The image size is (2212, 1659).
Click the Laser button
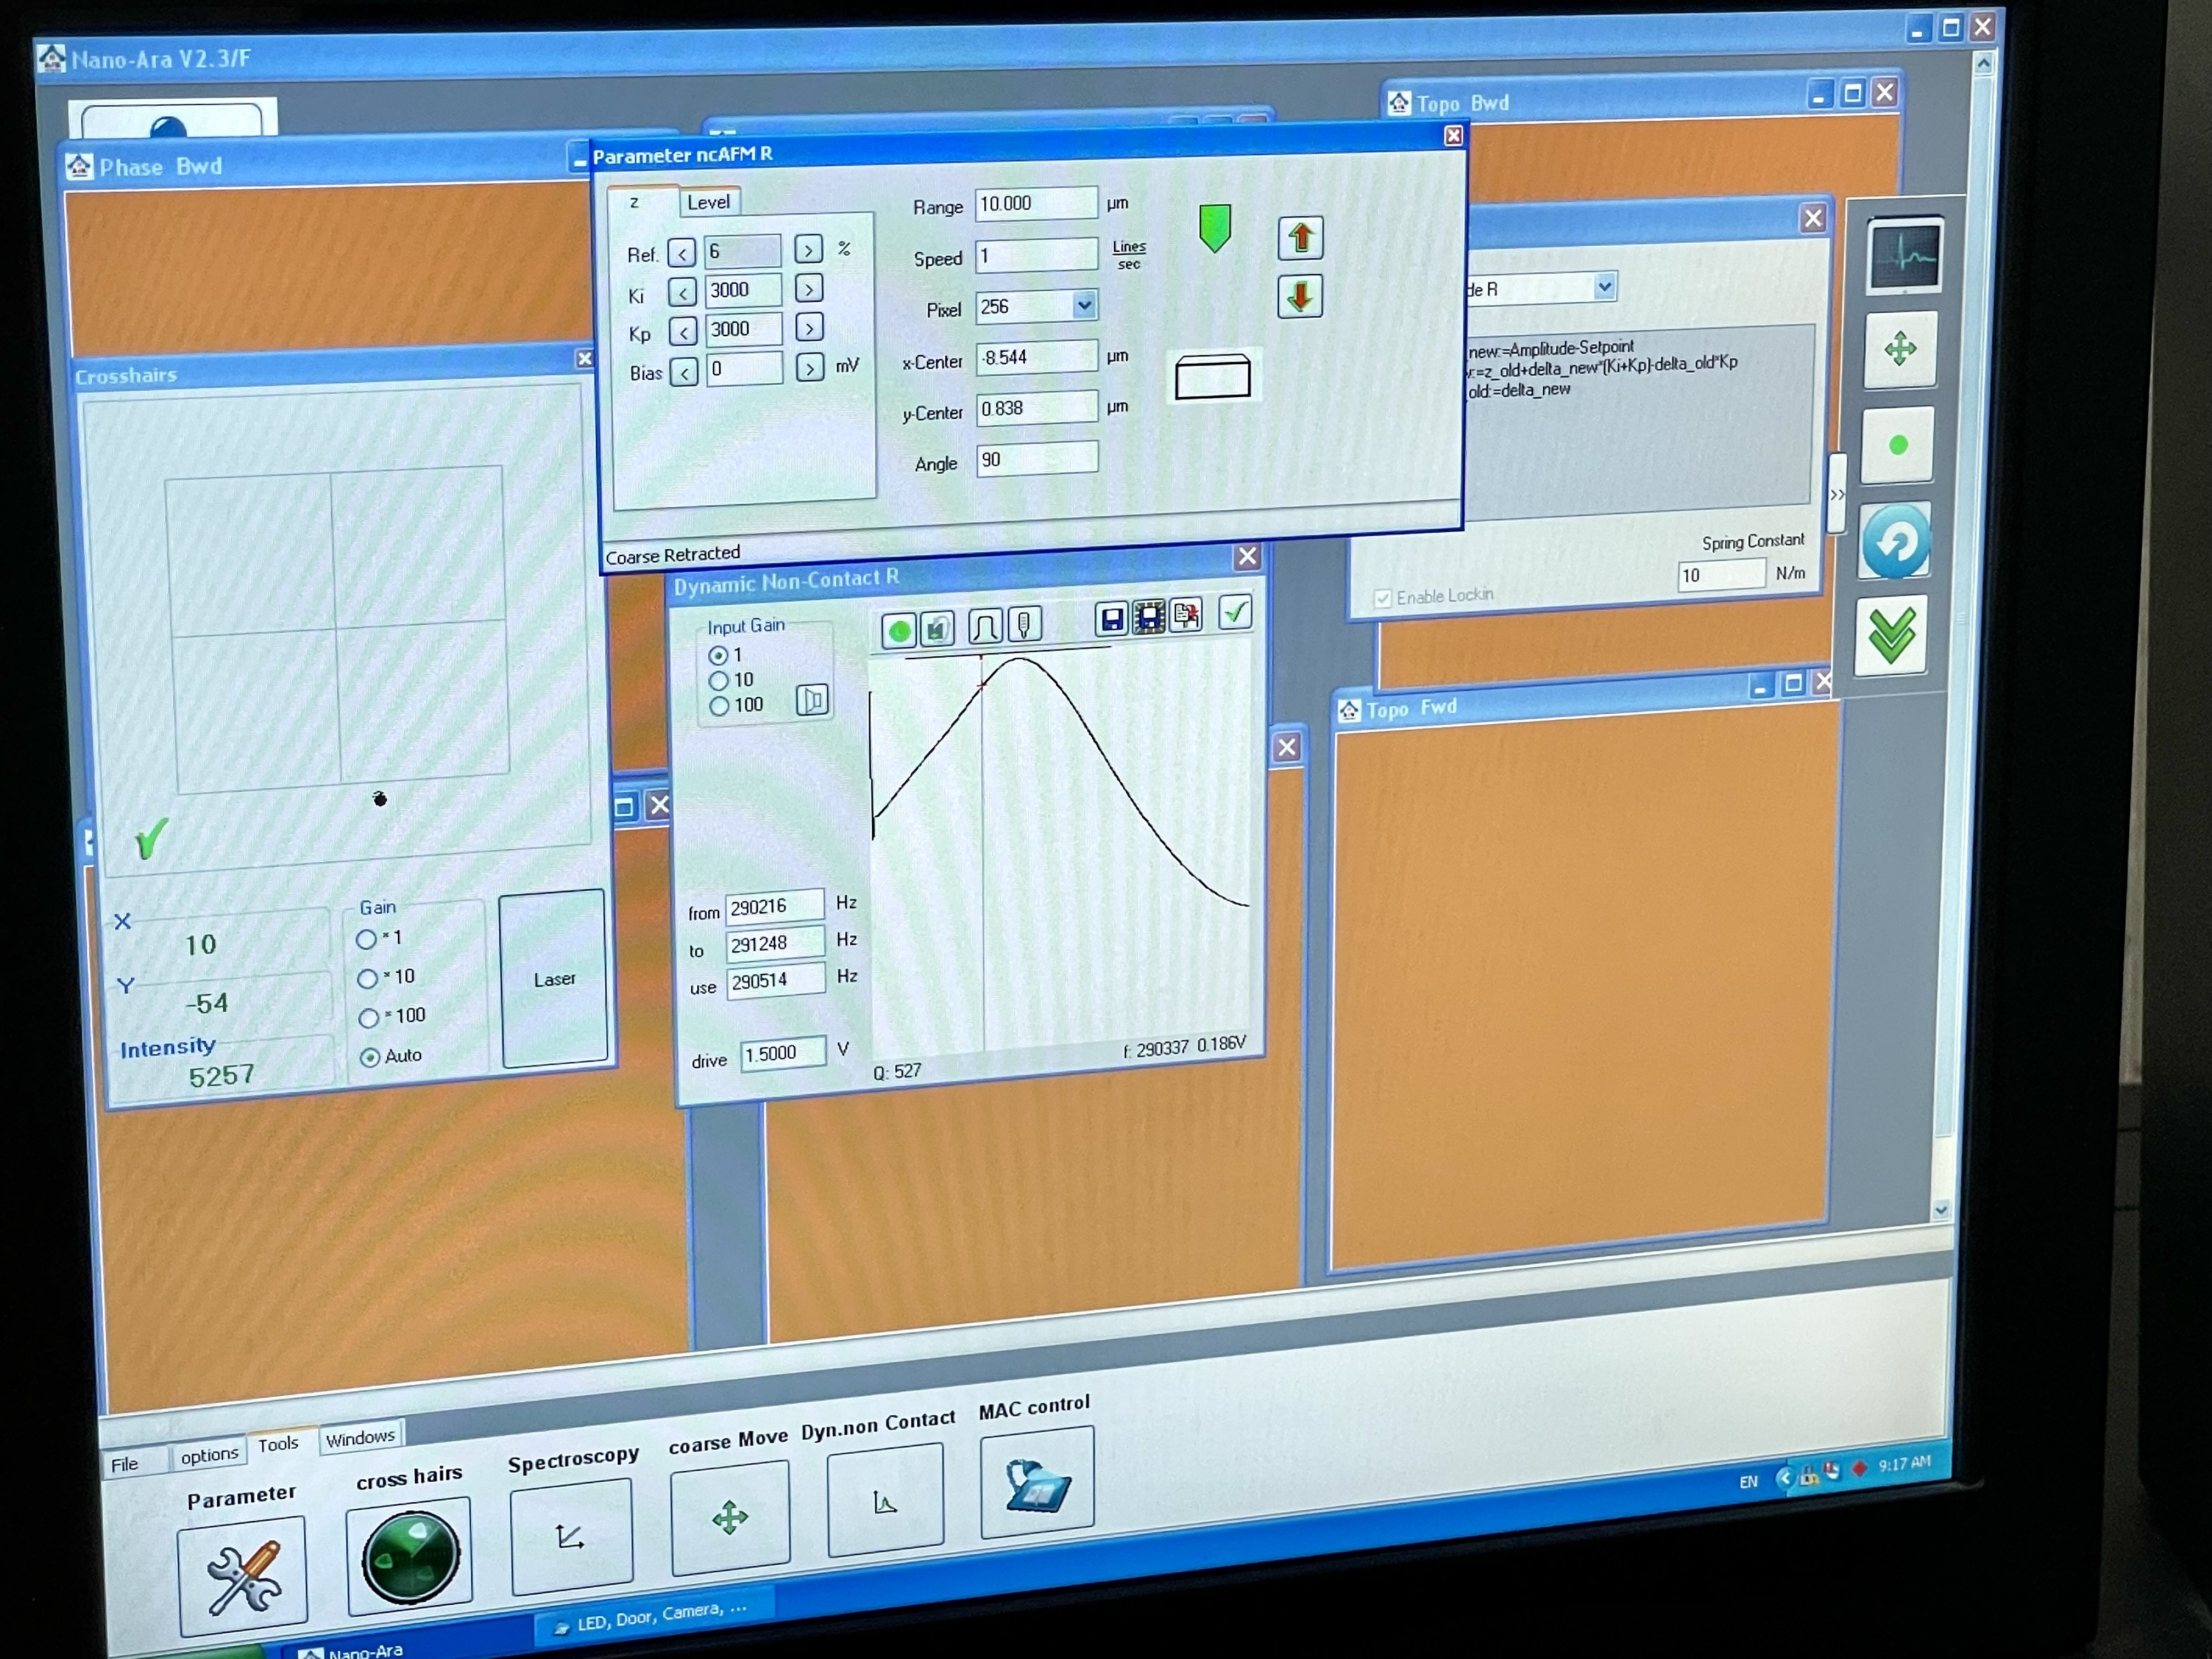tap(554, 979)
